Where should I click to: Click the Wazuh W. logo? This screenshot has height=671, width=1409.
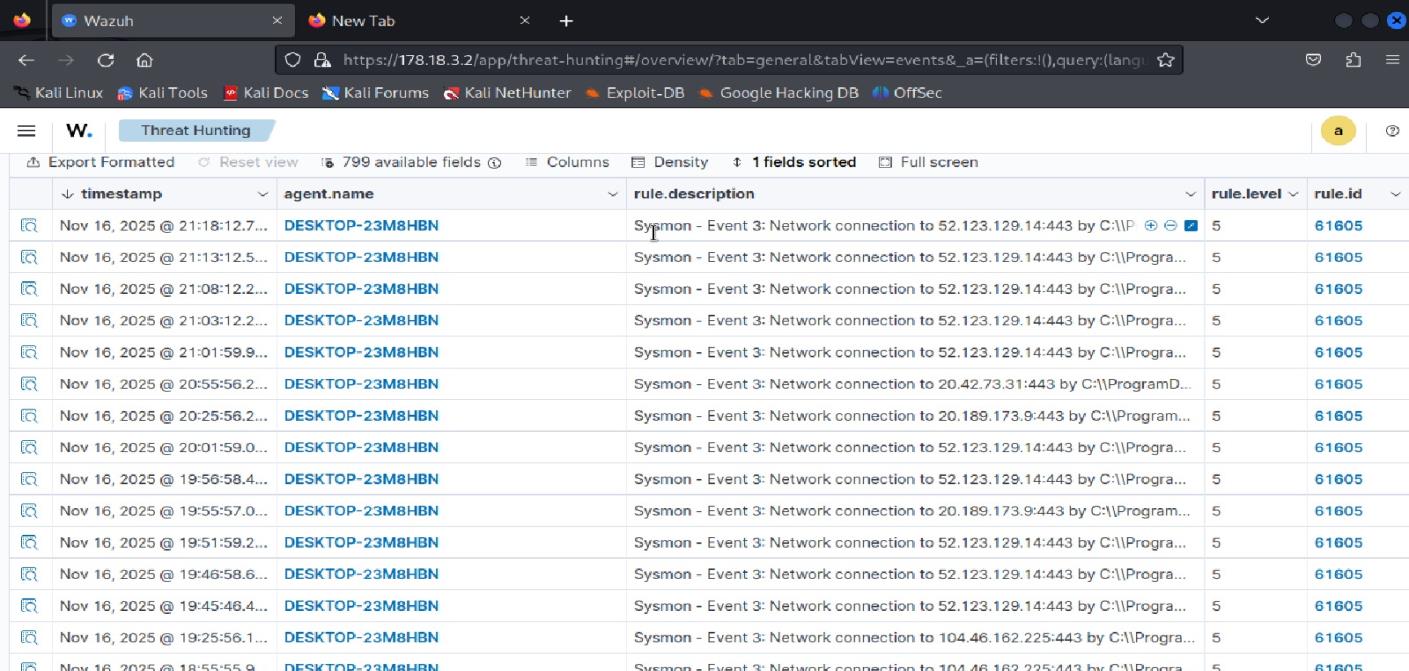[77, 130]
